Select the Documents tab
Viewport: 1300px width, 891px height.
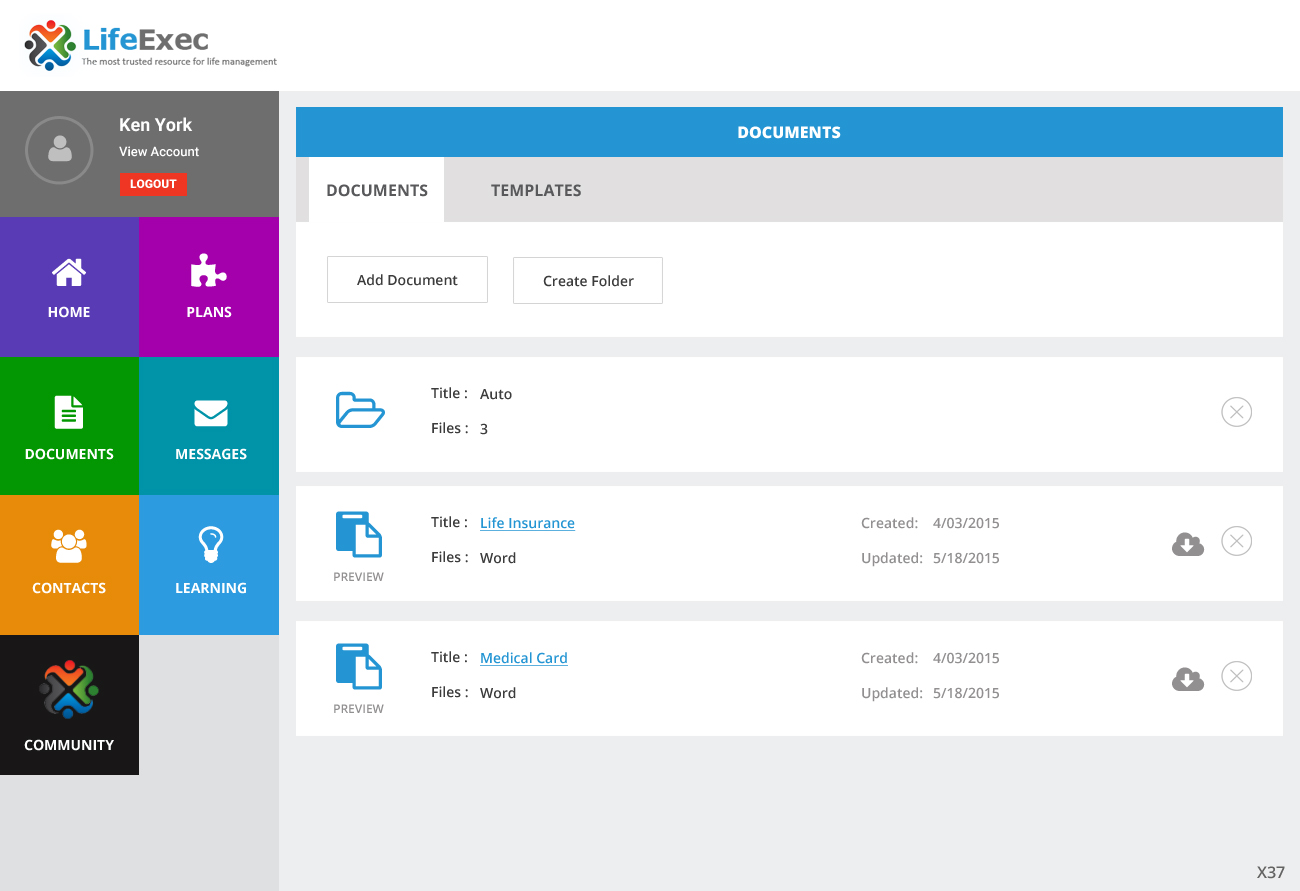[x=377, y=190]
